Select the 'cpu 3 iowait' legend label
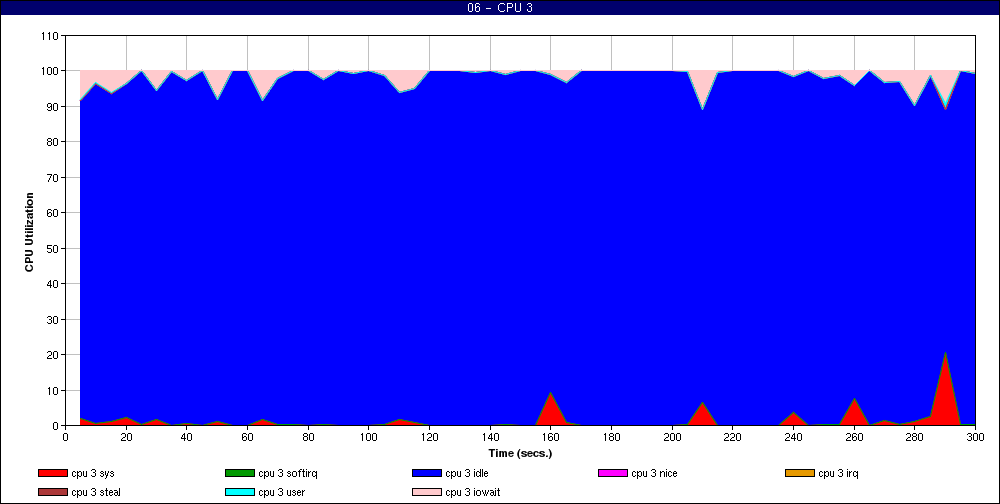 tap(473, 493)
